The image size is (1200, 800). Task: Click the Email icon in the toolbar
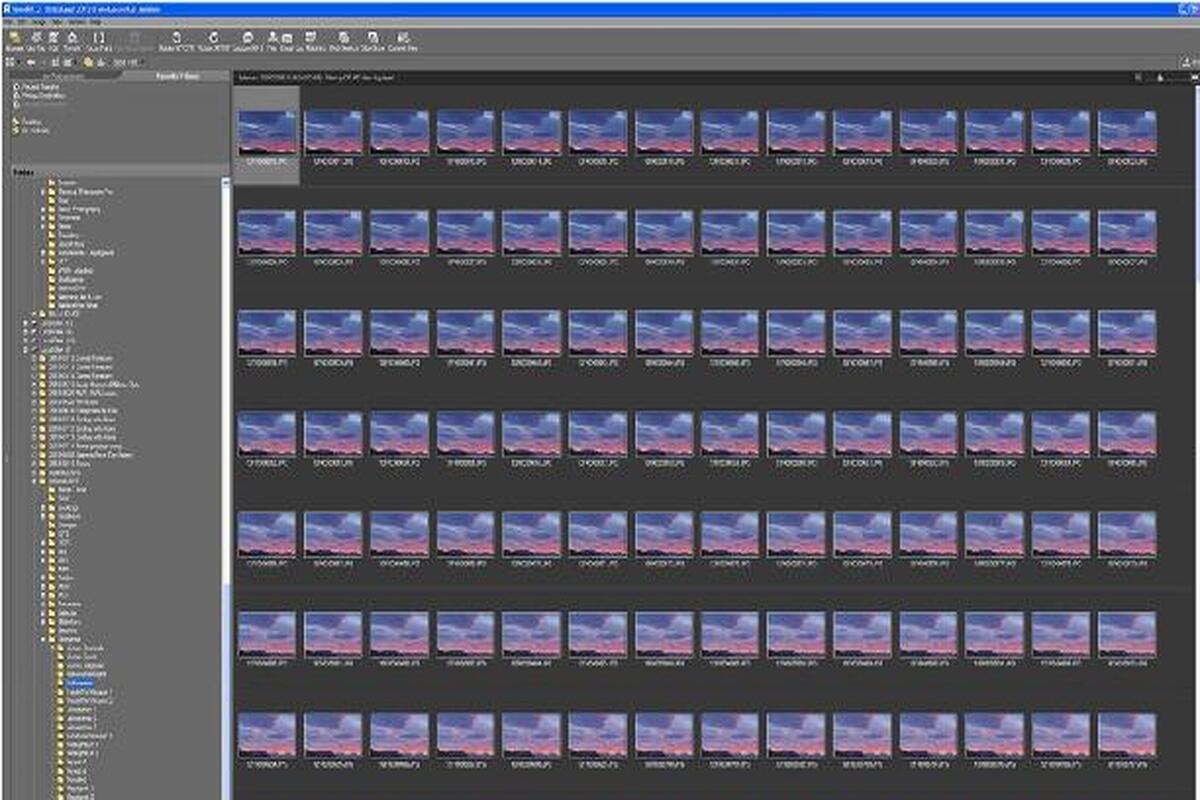point(287,40)
